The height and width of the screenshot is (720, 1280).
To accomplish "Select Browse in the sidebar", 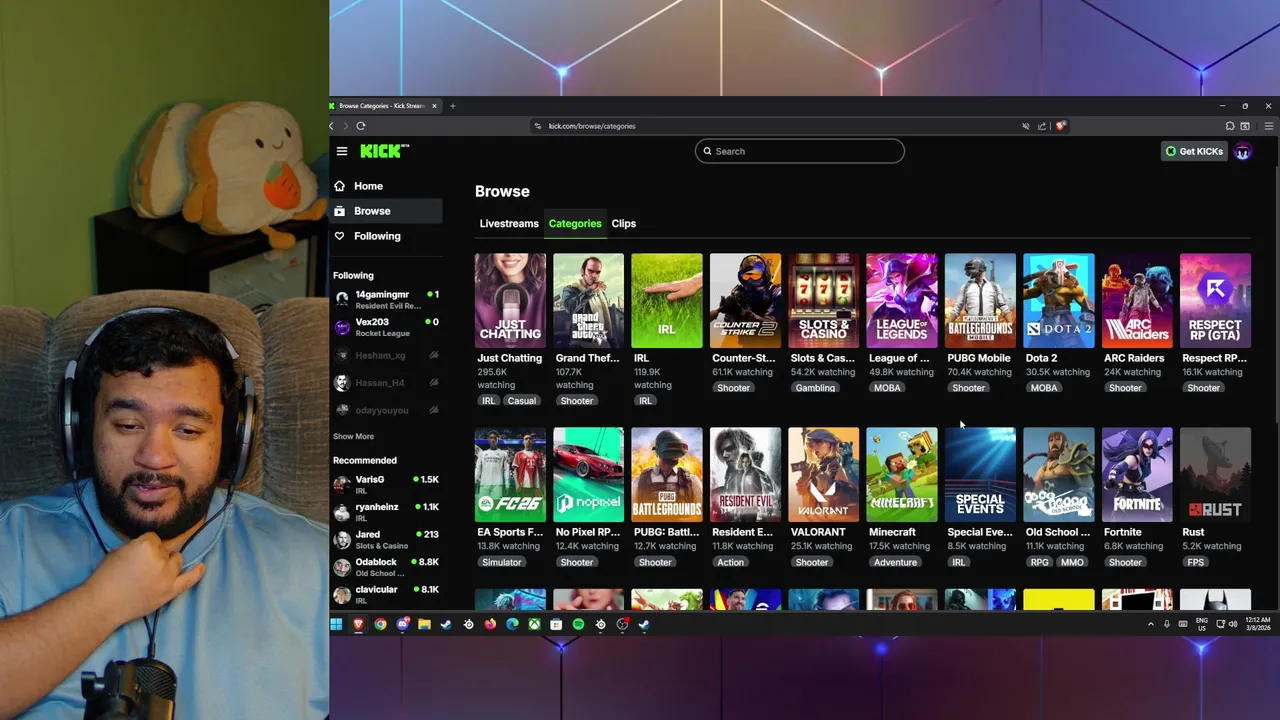I will pyautogui.click(x=386, y=211).
